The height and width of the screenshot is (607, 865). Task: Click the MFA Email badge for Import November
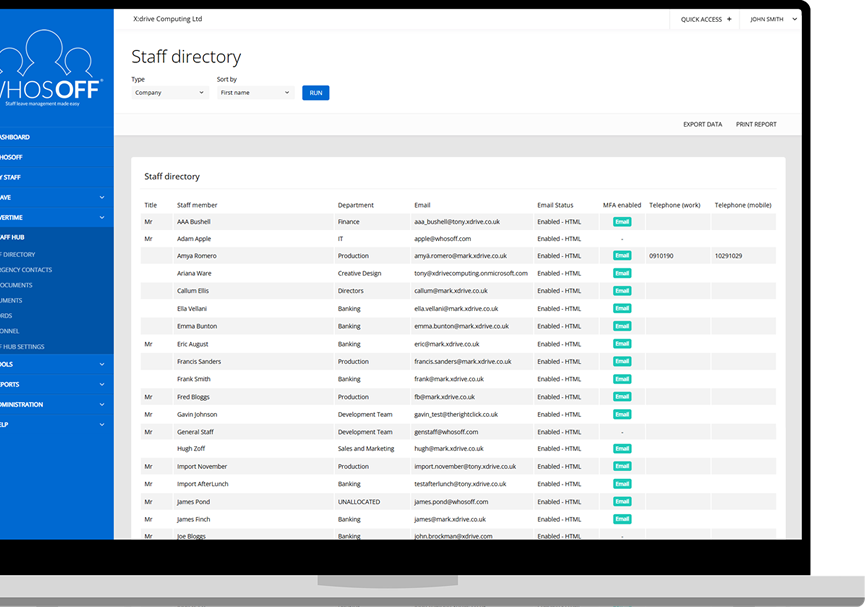pyautogui.click(x=622, y=466)
